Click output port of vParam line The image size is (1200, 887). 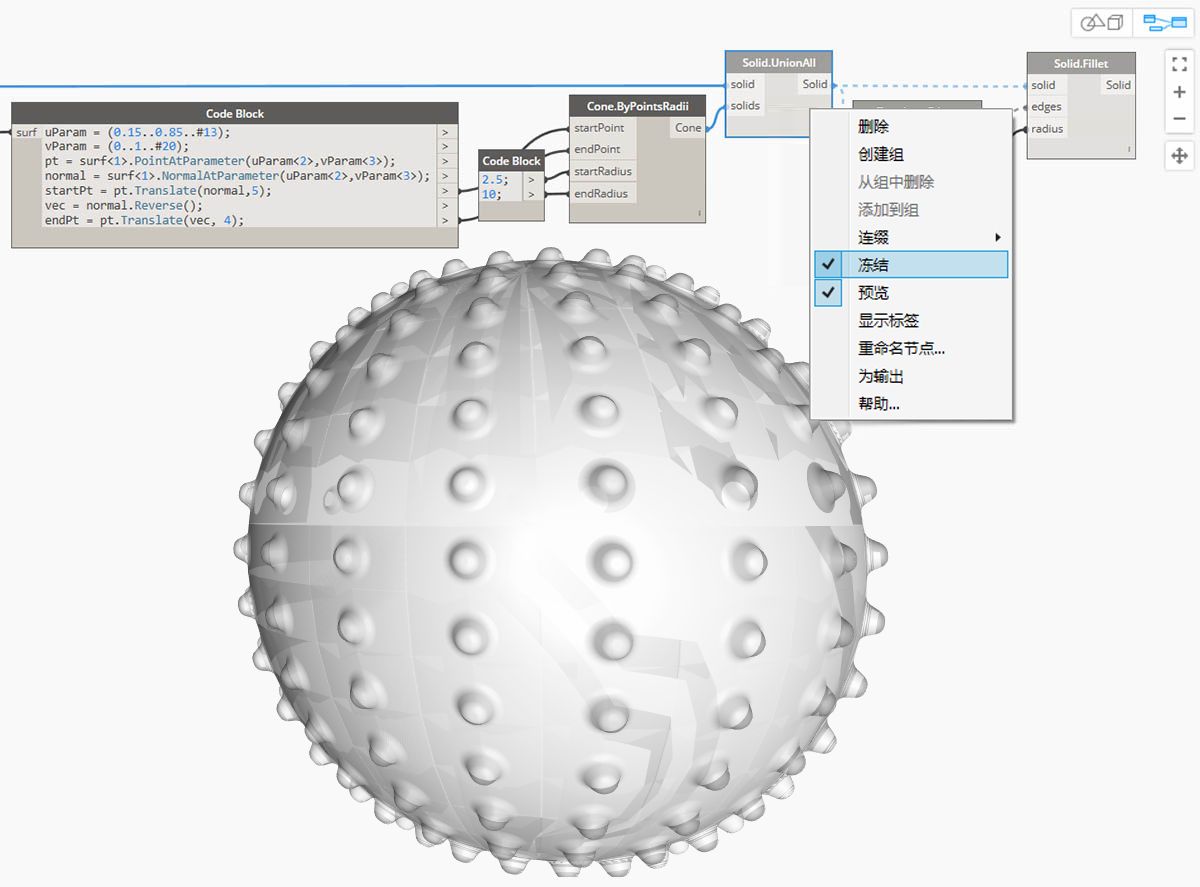click(x=447, y=146)
